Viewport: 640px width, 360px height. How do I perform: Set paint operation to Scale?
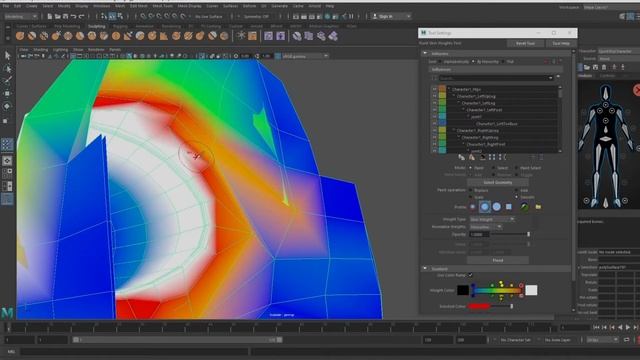pyautogui.click(x=471, y=197)
